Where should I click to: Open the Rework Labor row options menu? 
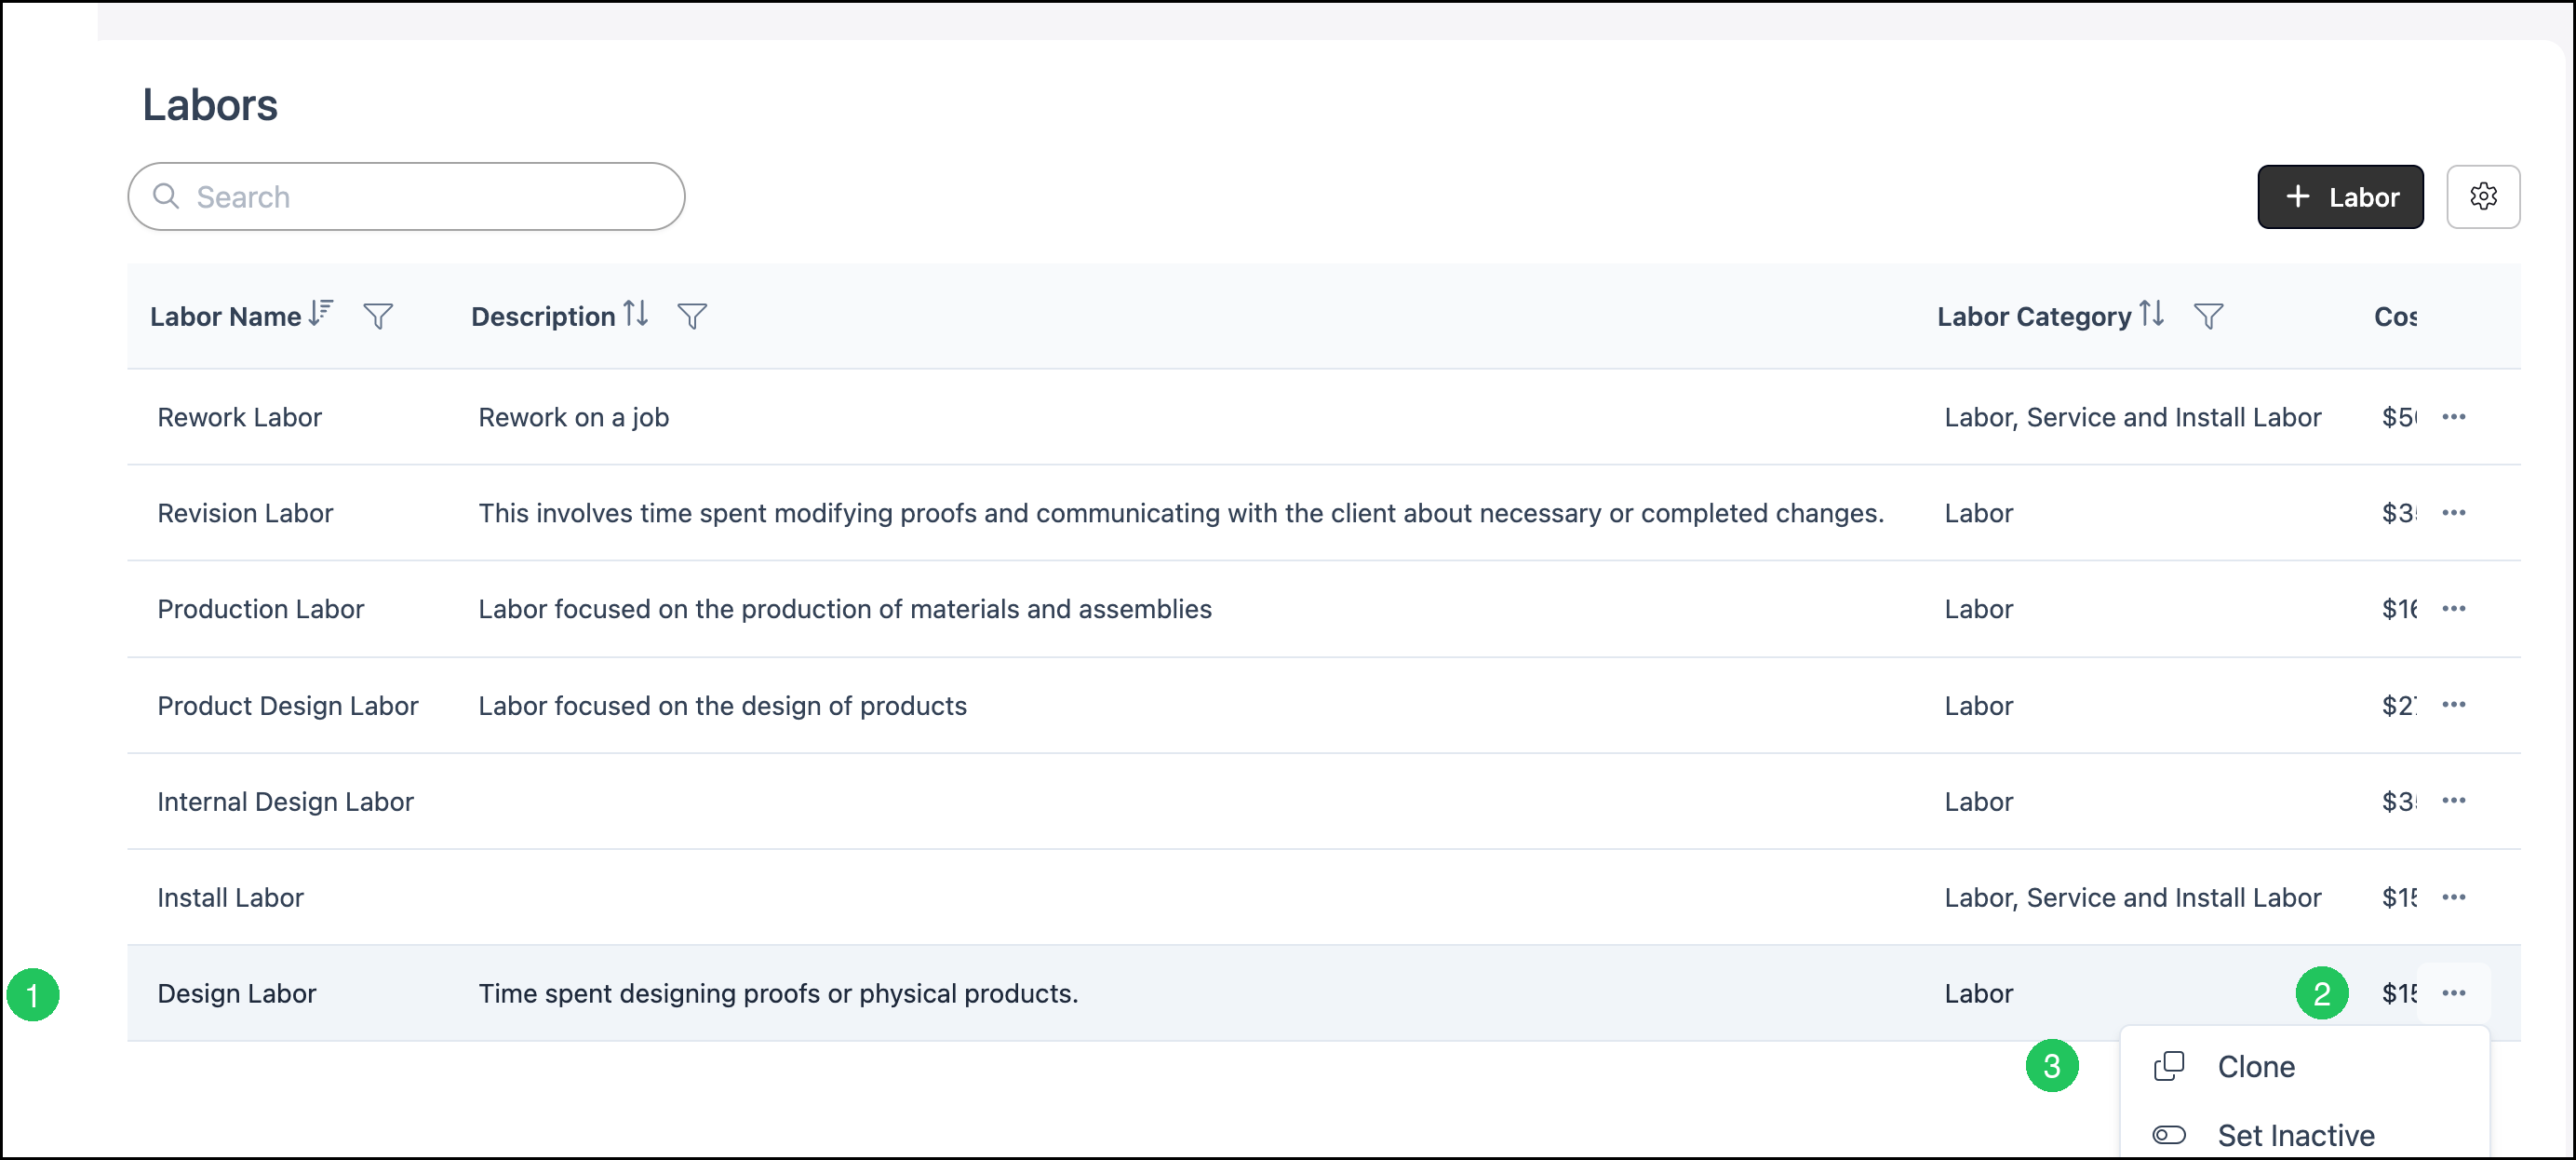2453,416
